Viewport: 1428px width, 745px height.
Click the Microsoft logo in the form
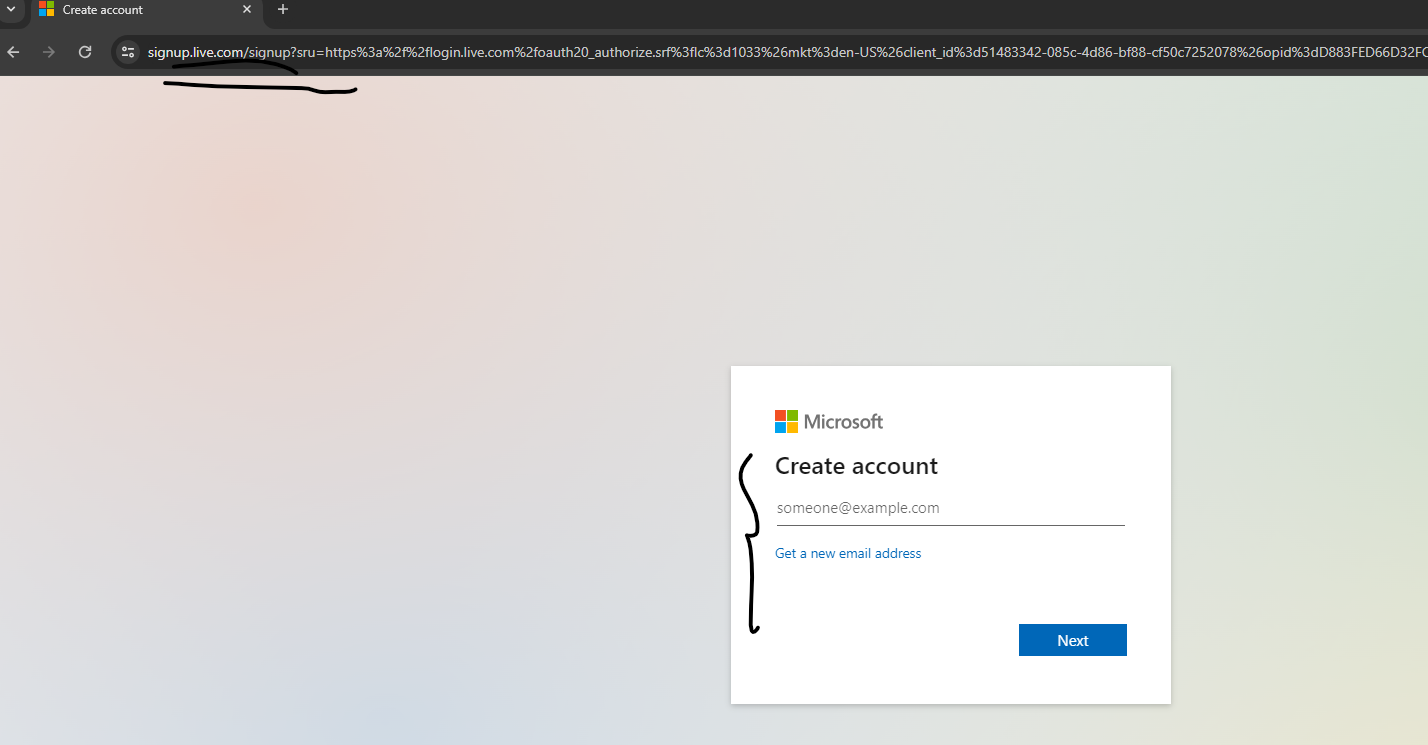point(829,421)
